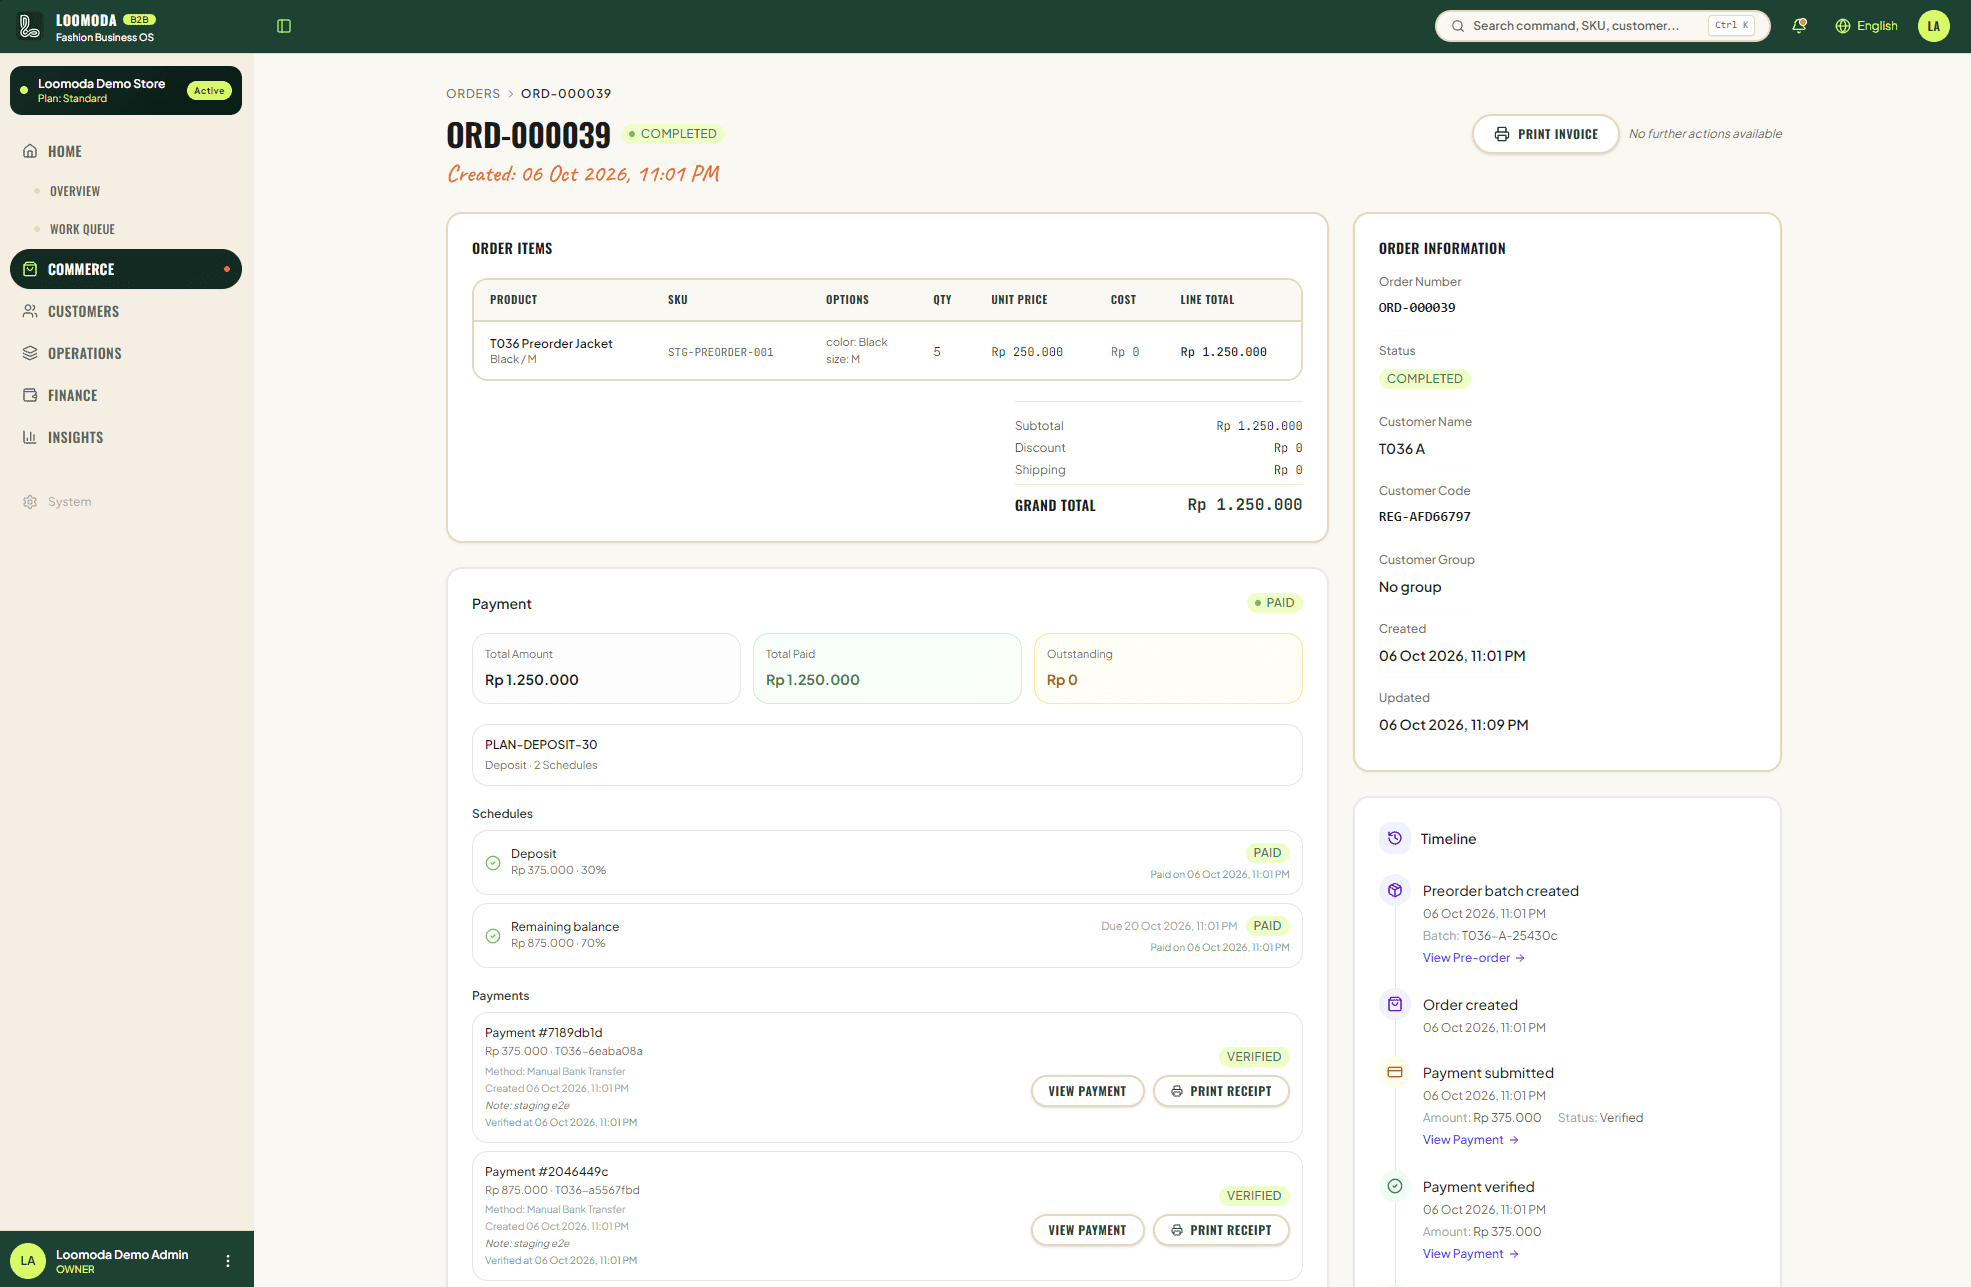Click the T036 Preorder Jacket product name
This screenshot has width=1971, height=1287.
click(x=551, y=343)
